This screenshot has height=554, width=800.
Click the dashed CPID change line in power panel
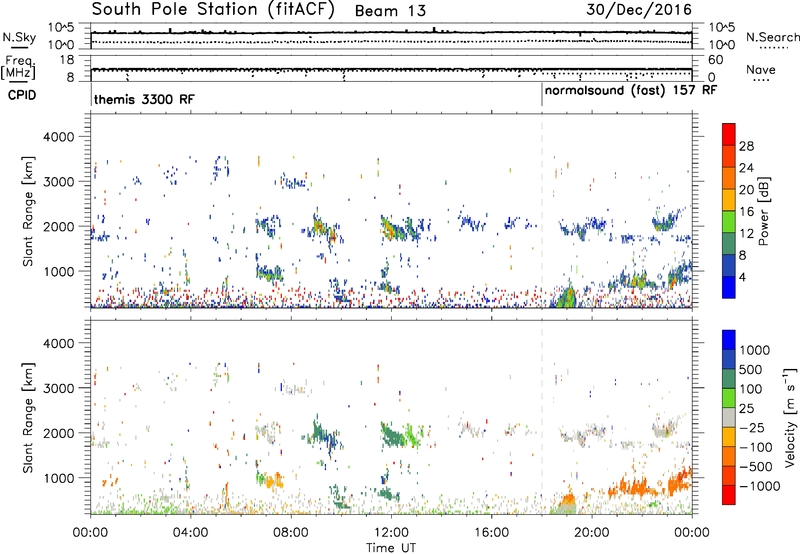coord(542,211)
